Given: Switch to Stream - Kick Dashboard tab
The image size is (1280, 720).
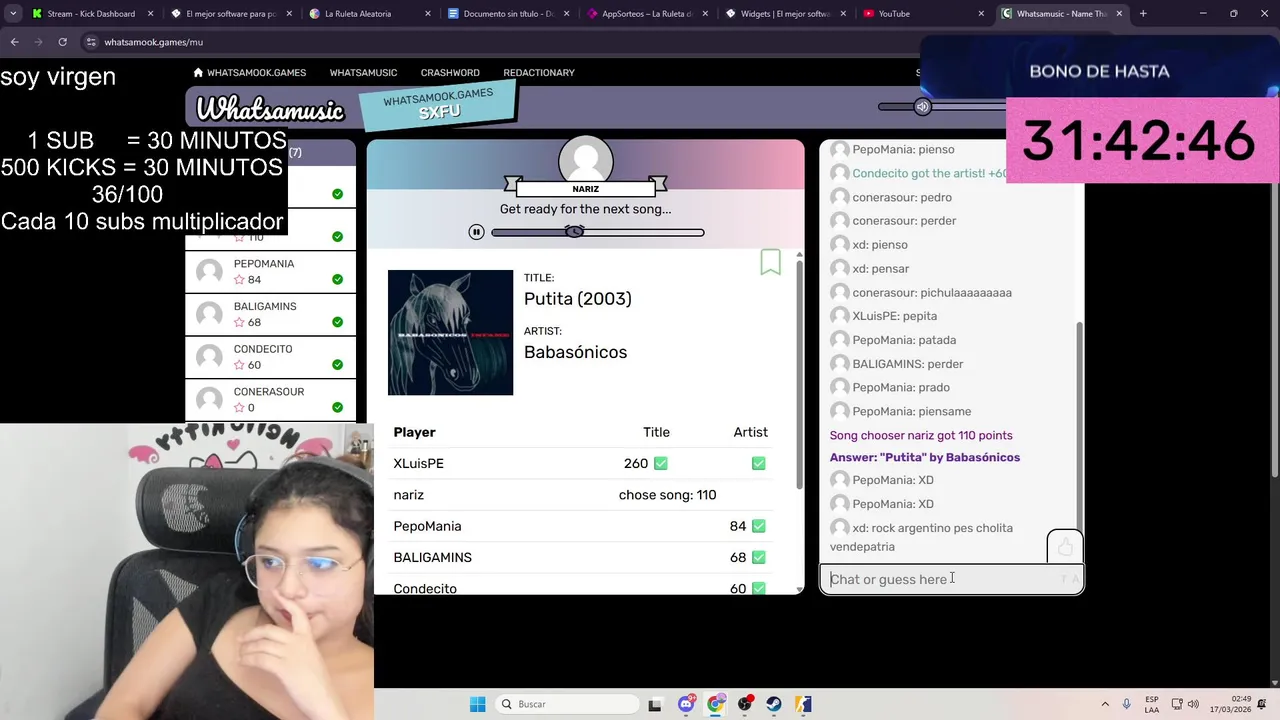Looking at the screenshot, I should click(x=93, y=14).
